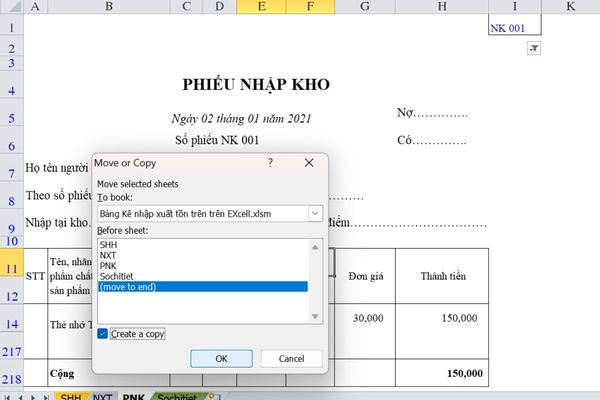
Task: Click the help question mark in Move or Copy
Action: [x=270, y=163]
